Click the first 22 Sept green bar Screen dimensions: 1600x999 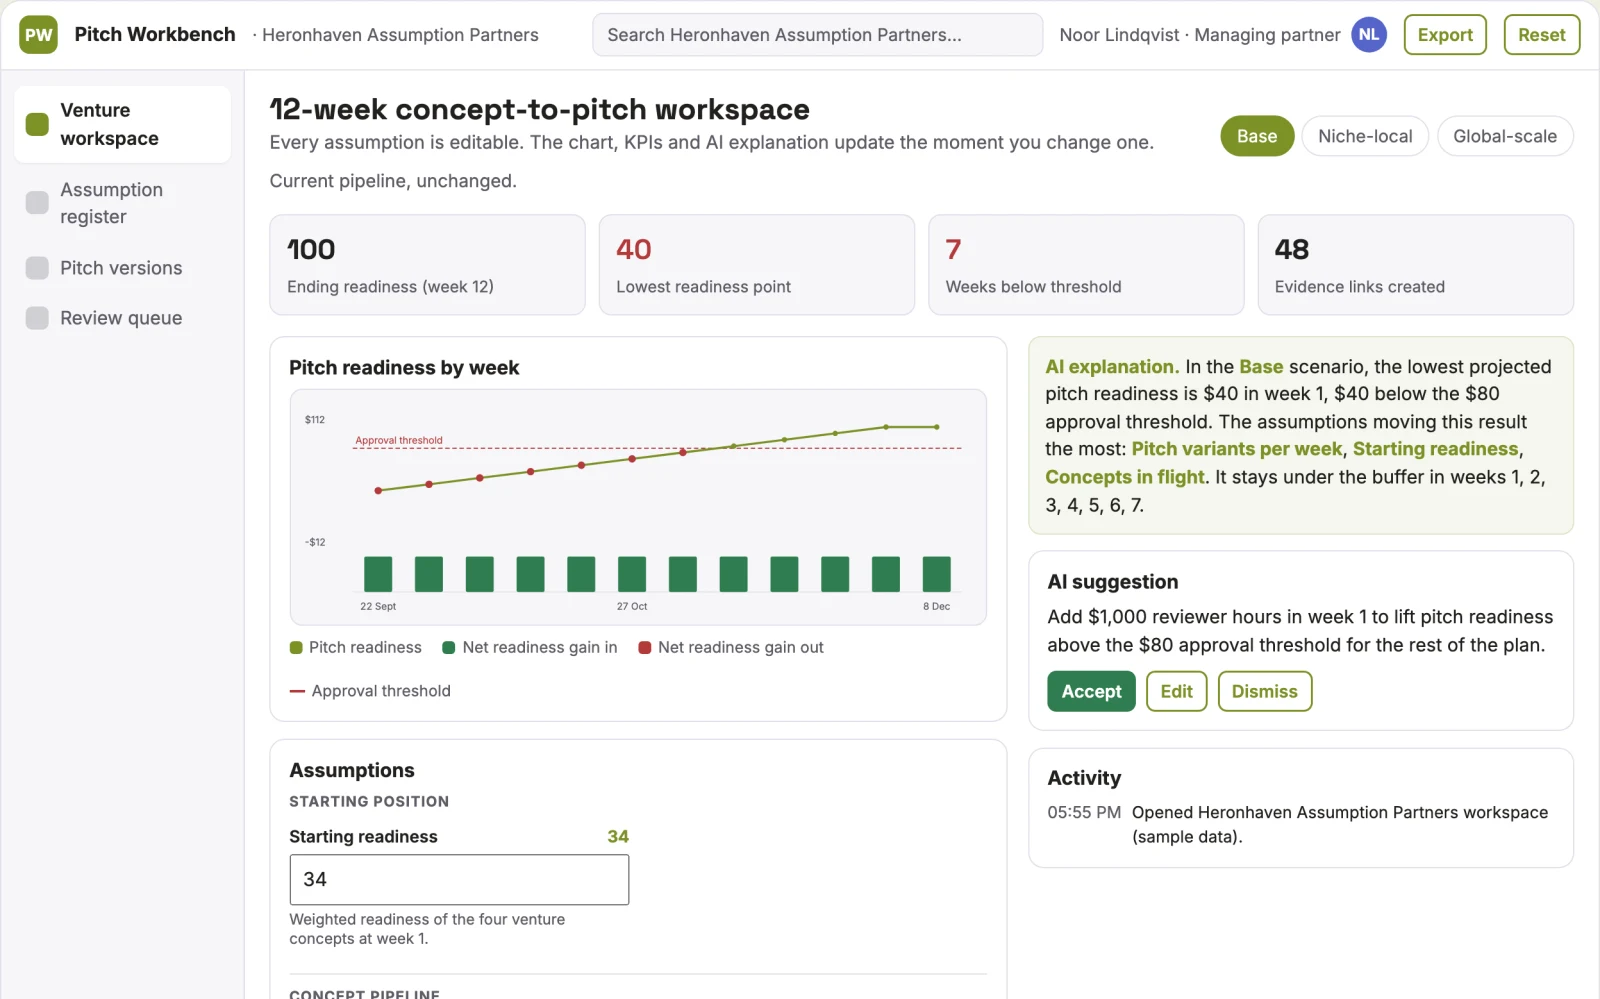click(378, 574)
